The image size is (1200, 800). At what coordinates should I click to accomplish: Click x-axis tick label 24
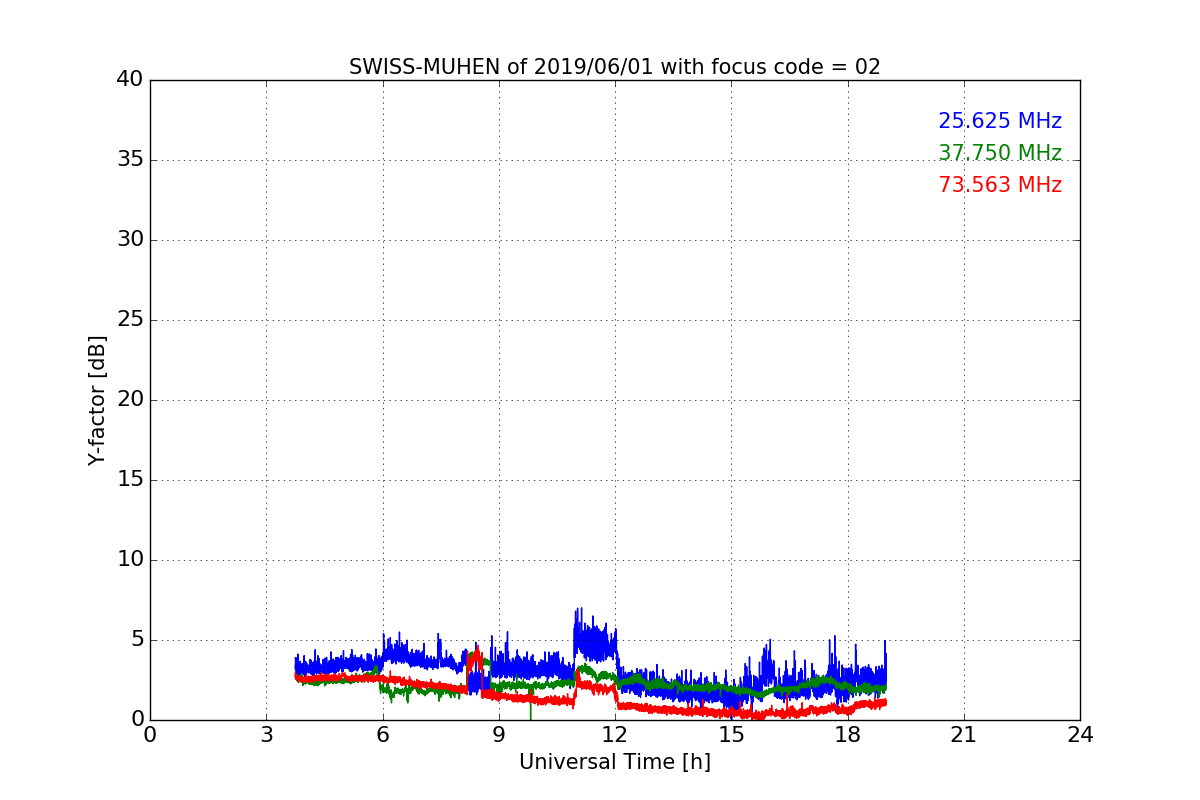coord(1080,734)
